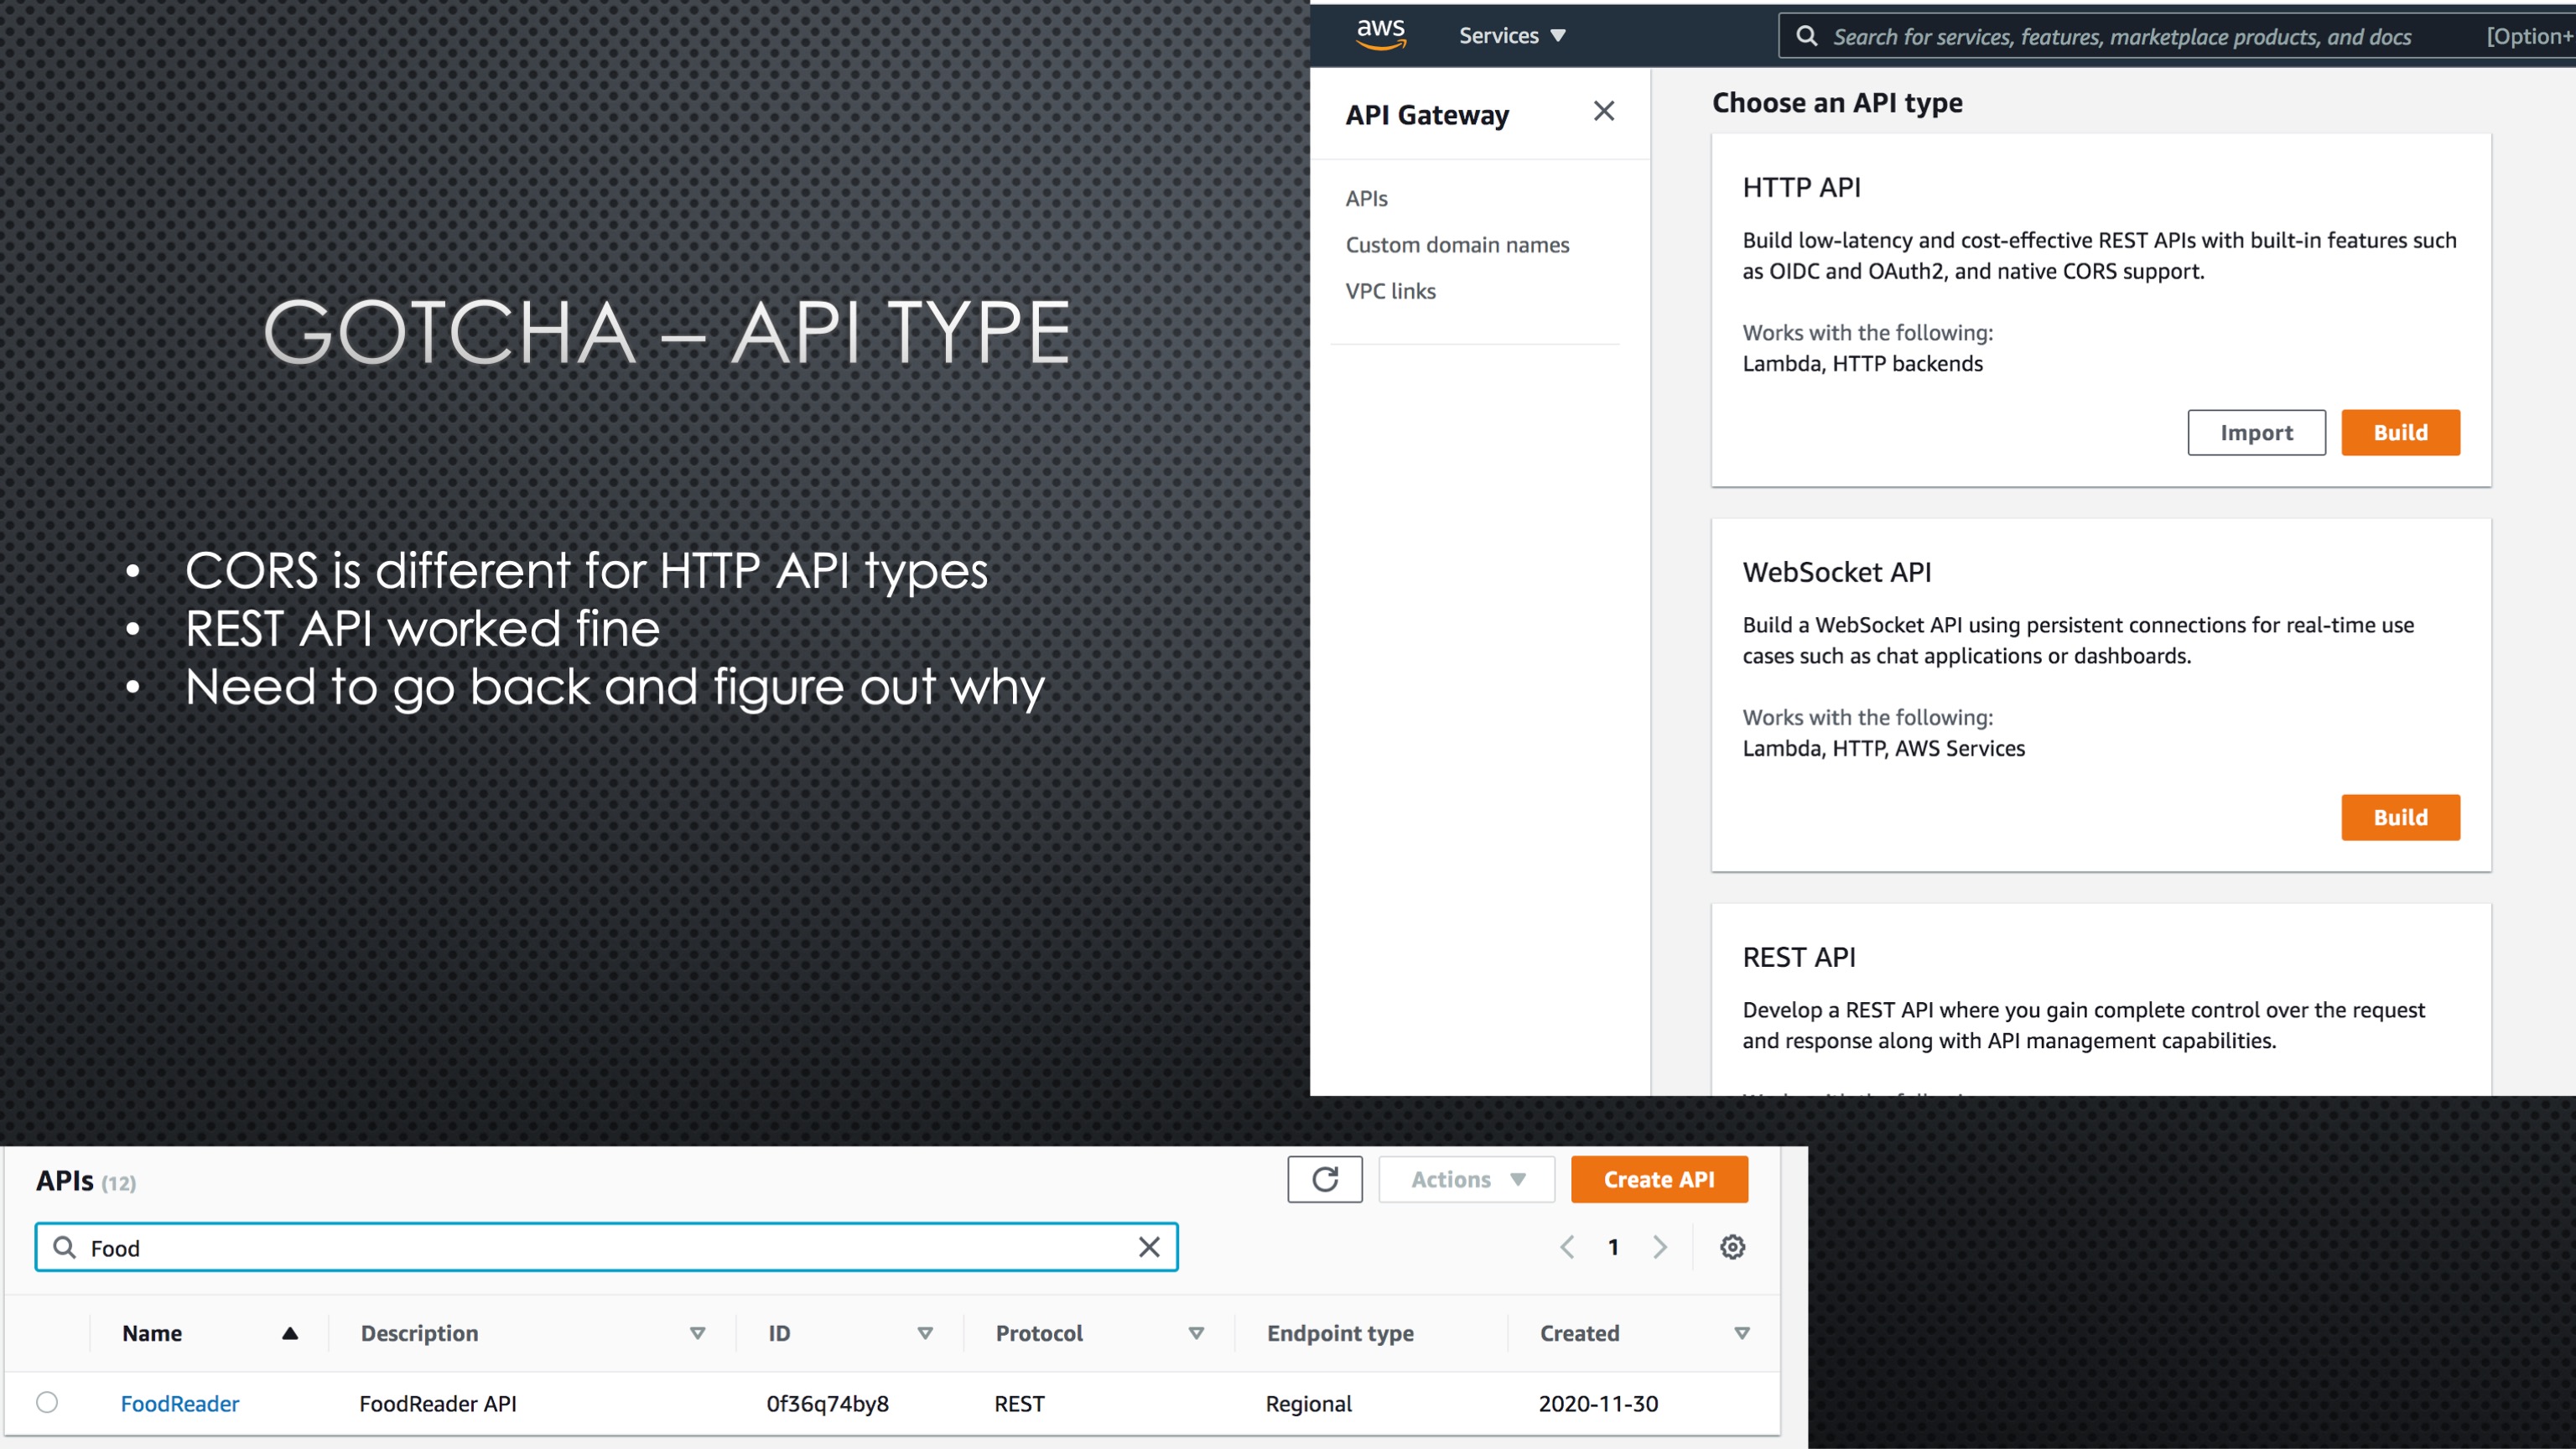Viewport: 2576px width, 1449px height.
Task: Click the Endpoint type column header
Action: [1340, 1333]
